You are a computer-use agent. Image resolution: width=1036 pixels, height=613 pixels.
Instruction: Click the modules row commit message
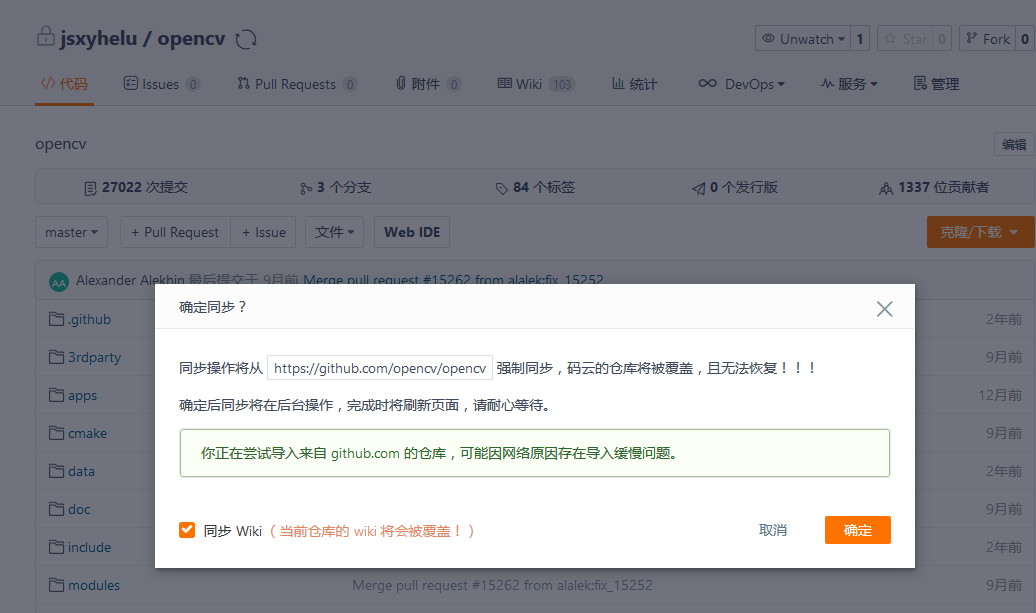click(x=502, y=585)
